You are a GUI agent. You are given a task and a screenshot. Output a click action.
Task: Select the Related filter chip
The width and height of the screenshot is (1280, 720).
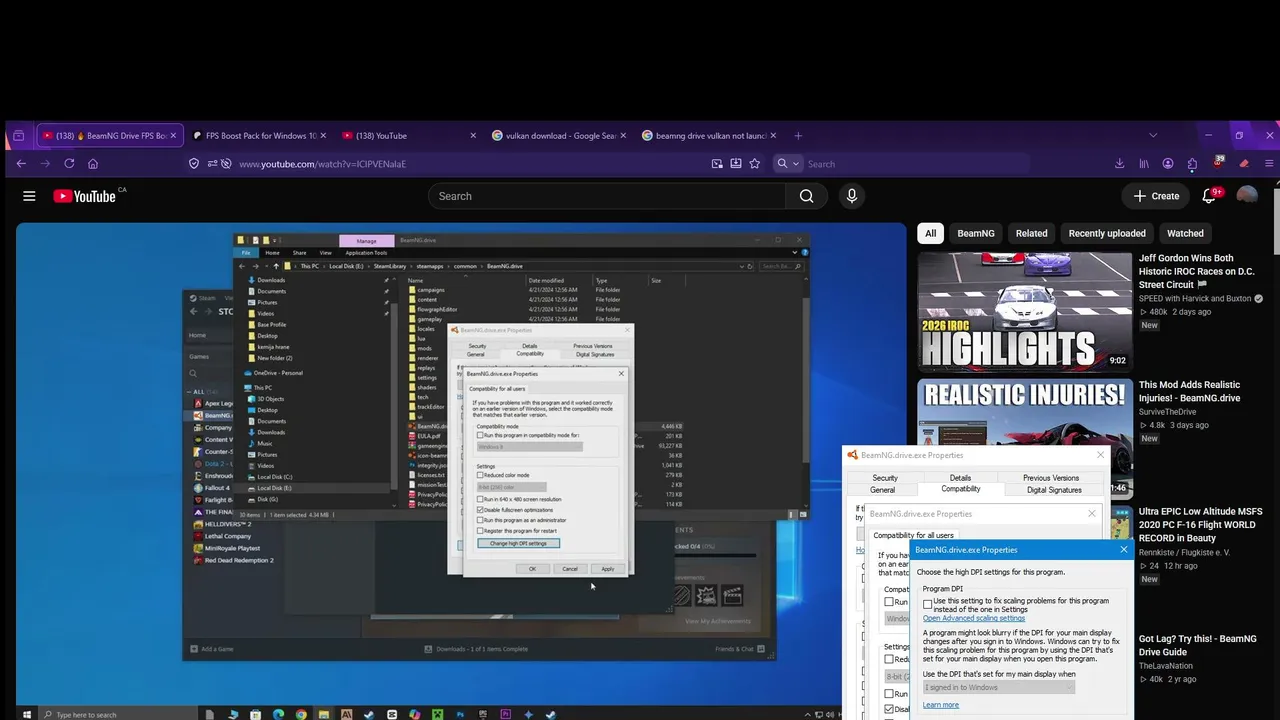point(1032,234)
